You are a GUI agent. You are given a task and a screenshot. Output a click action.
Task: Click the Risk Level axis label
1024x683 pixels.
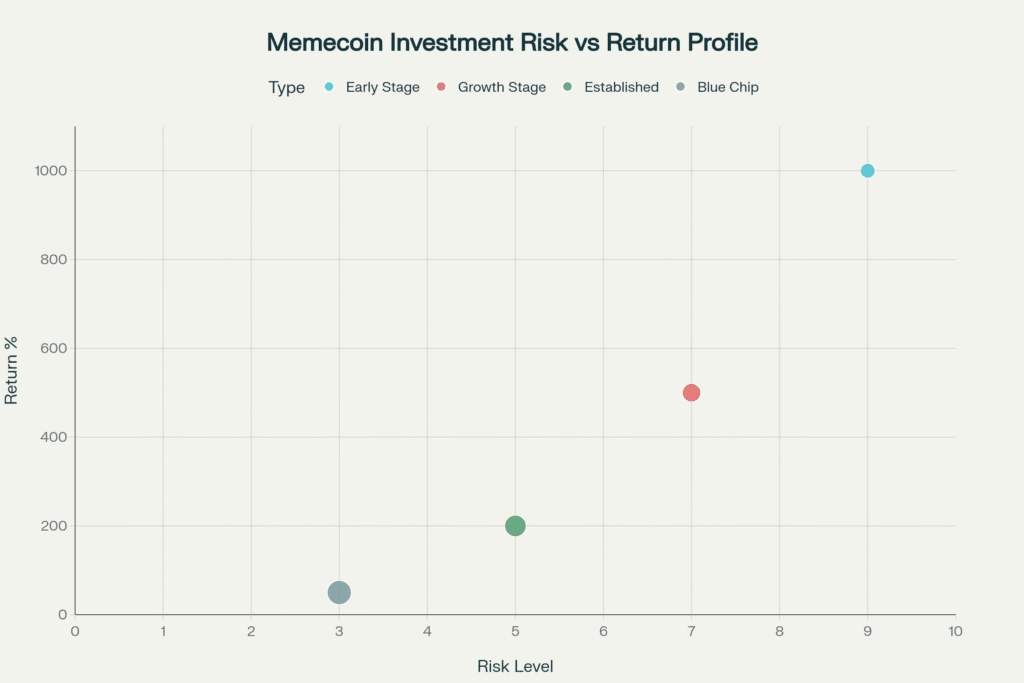515,666
